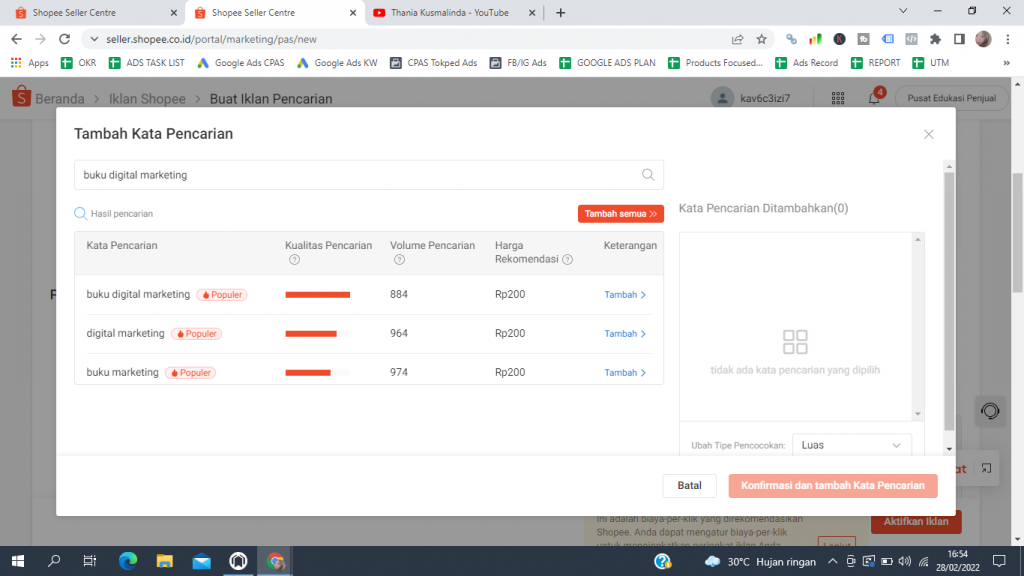This screenshot has height=576, width=1024.
Task: Click Konfirmasi dan tambah Kata Pencarian
Action: click(833, 486)
